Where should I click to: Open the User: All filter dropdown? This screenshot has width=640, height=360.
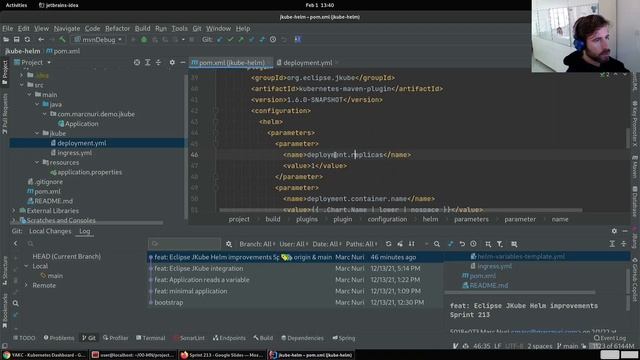point(294,244)
